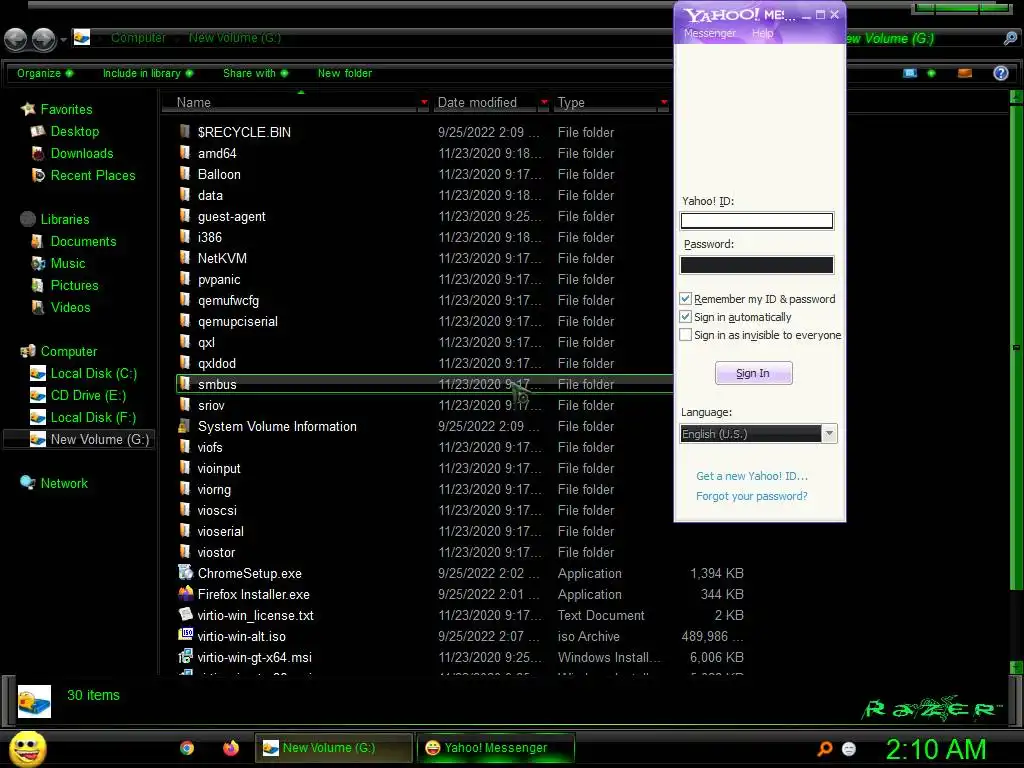1024x768 pixels.
Task: Click the $RECYCLE.BIN folder icon
Action: (185, 131)
